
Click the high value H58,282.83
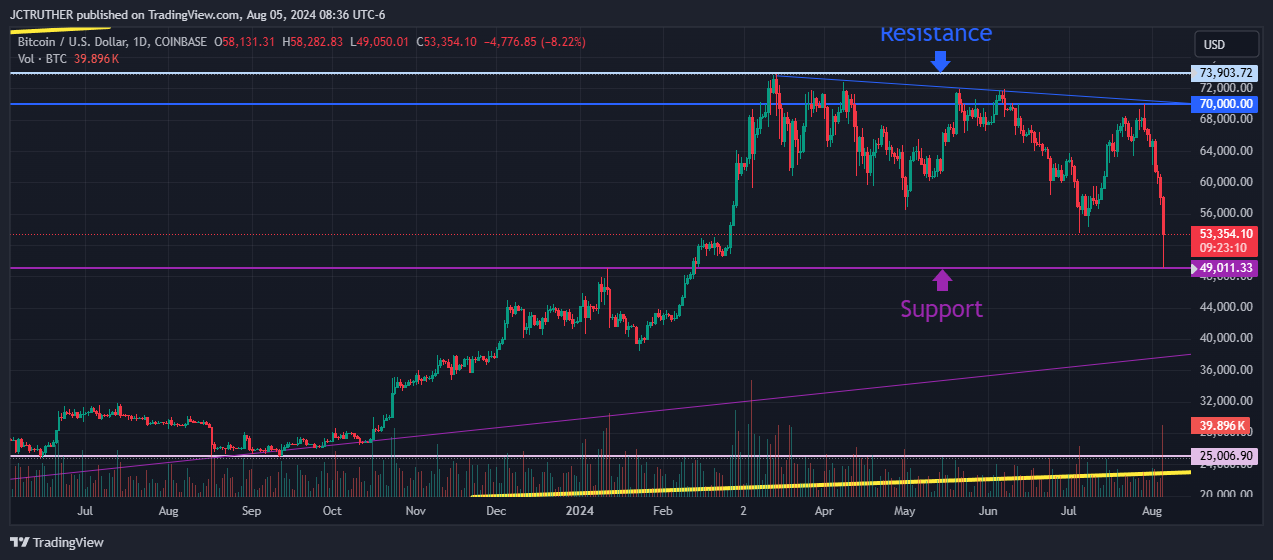(313, 42)
